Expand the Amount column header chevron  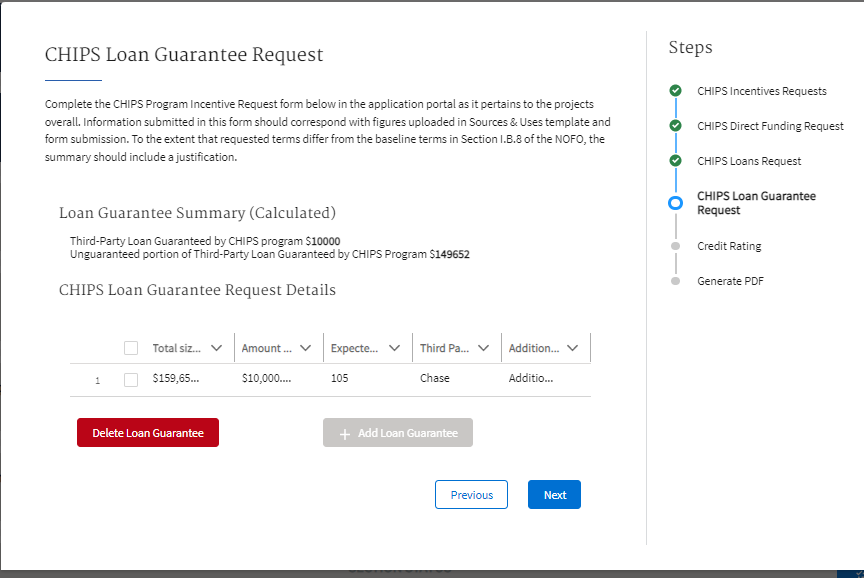tap(305, 348)
